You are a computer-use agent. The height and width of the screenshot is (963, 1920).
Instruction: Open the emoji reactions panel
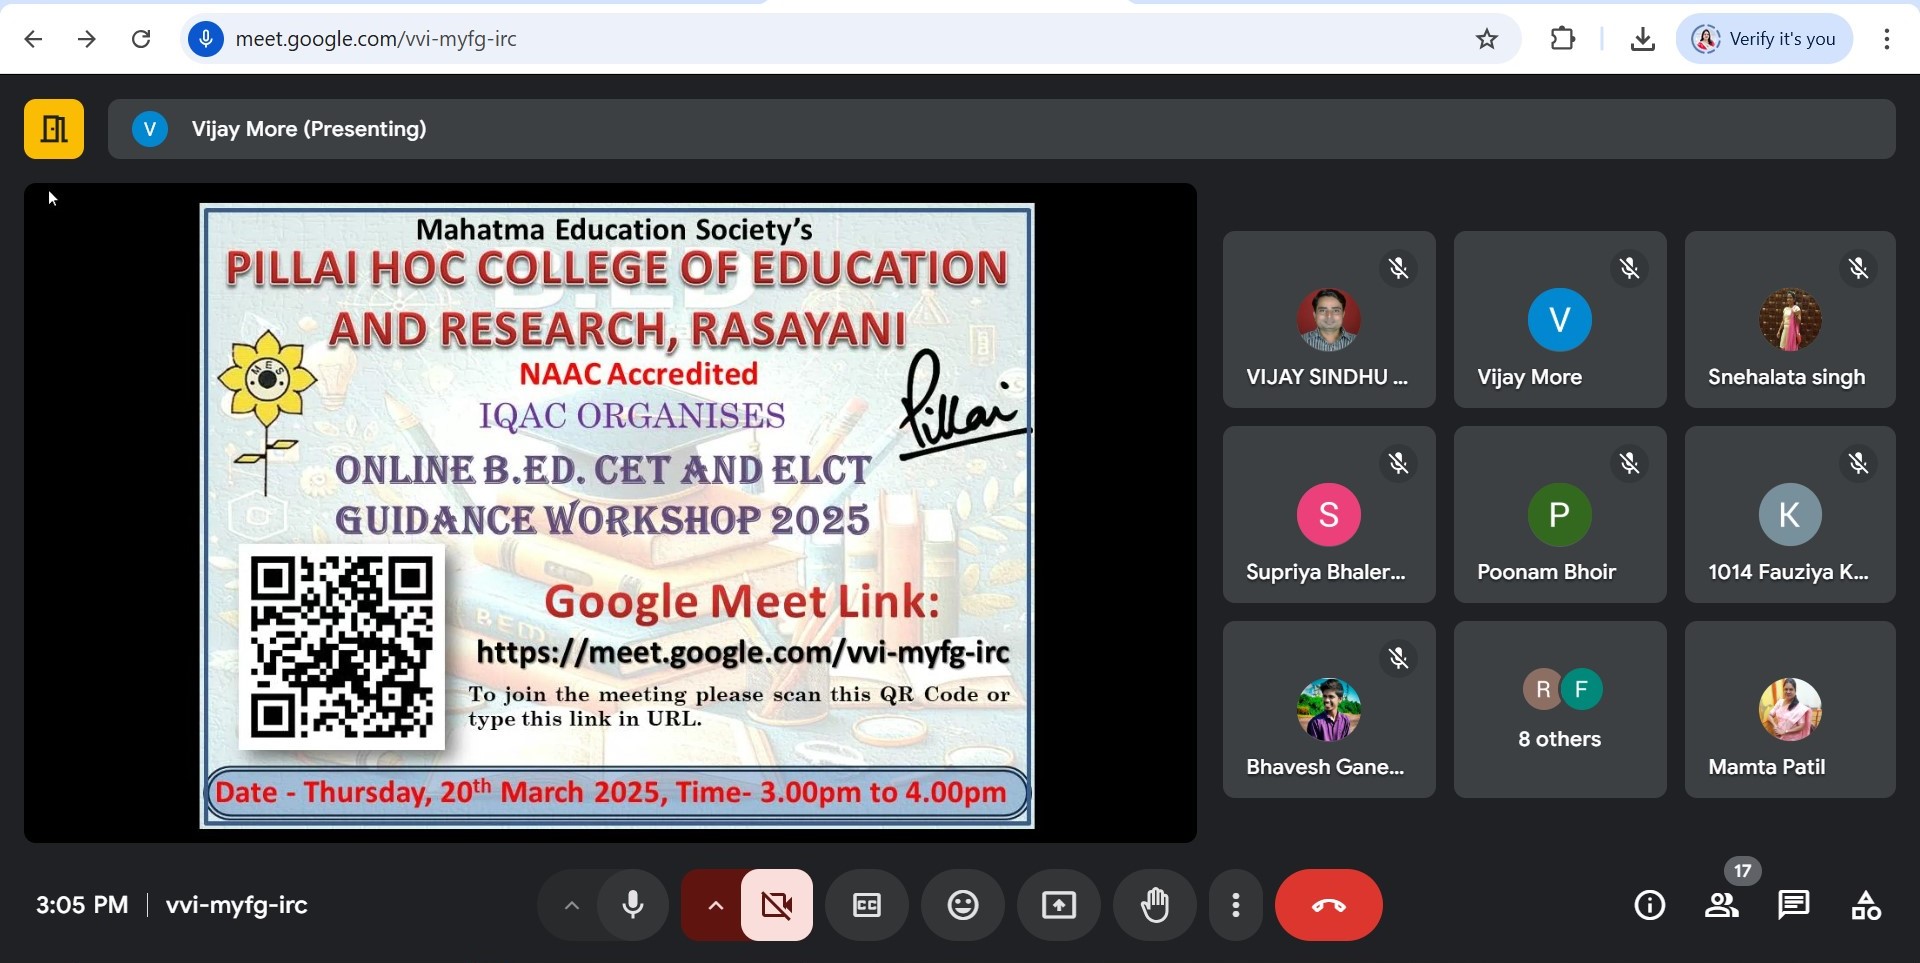pos(962,906)
